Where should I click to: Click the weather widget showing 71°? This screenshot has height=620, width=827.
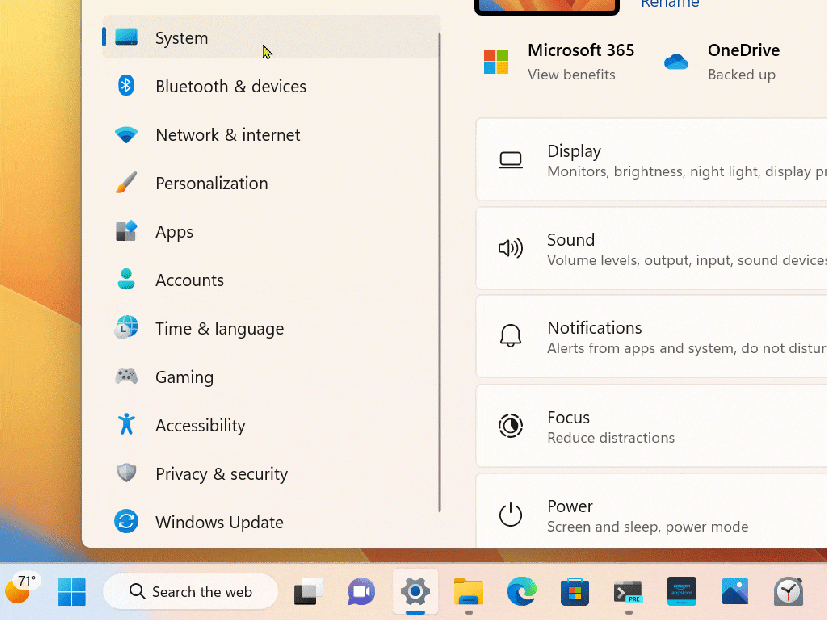[x=21, y=590]
